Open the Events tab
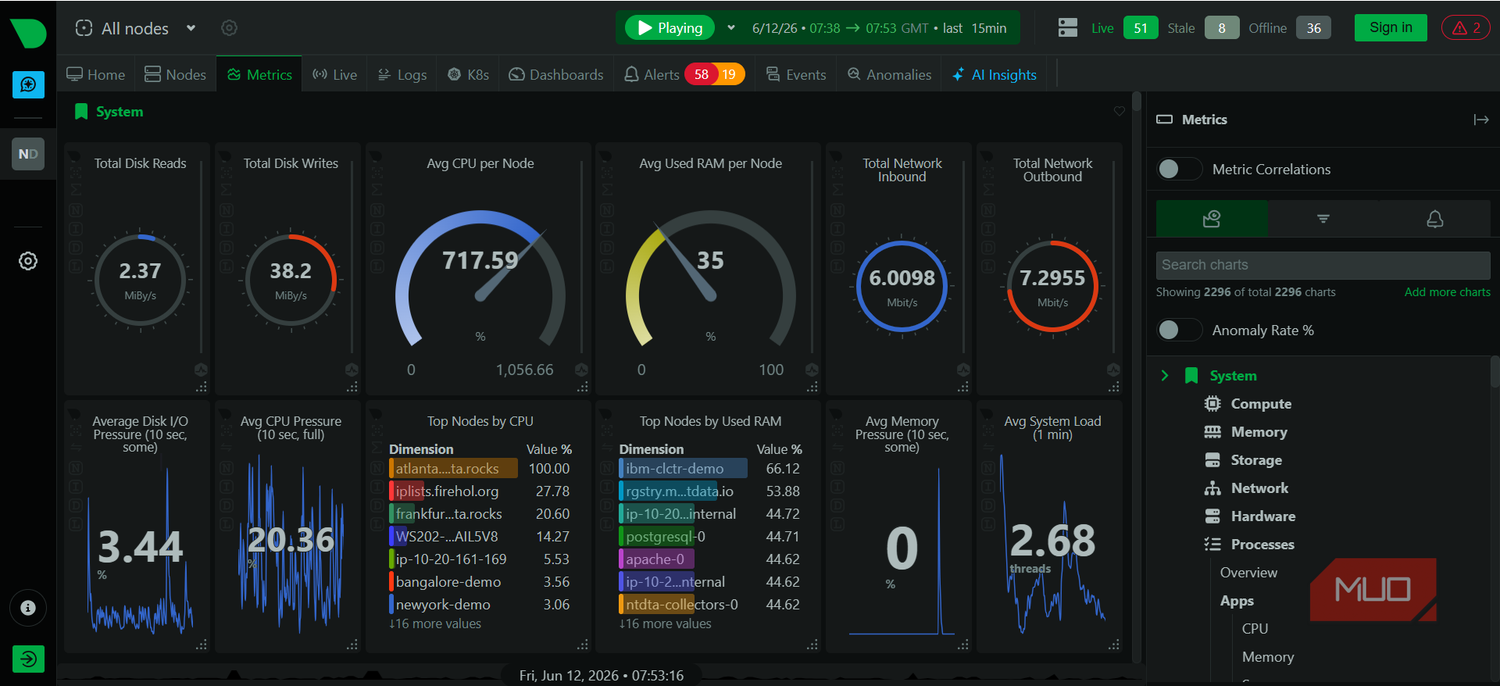The width and height of the screenshot is (1500, 686). tap(796, 74)
